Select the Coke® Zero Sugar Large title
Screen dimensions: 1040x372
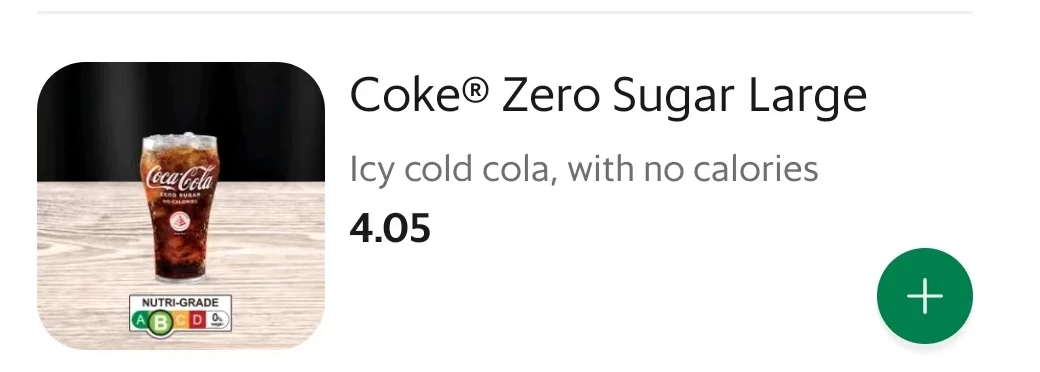608,96
